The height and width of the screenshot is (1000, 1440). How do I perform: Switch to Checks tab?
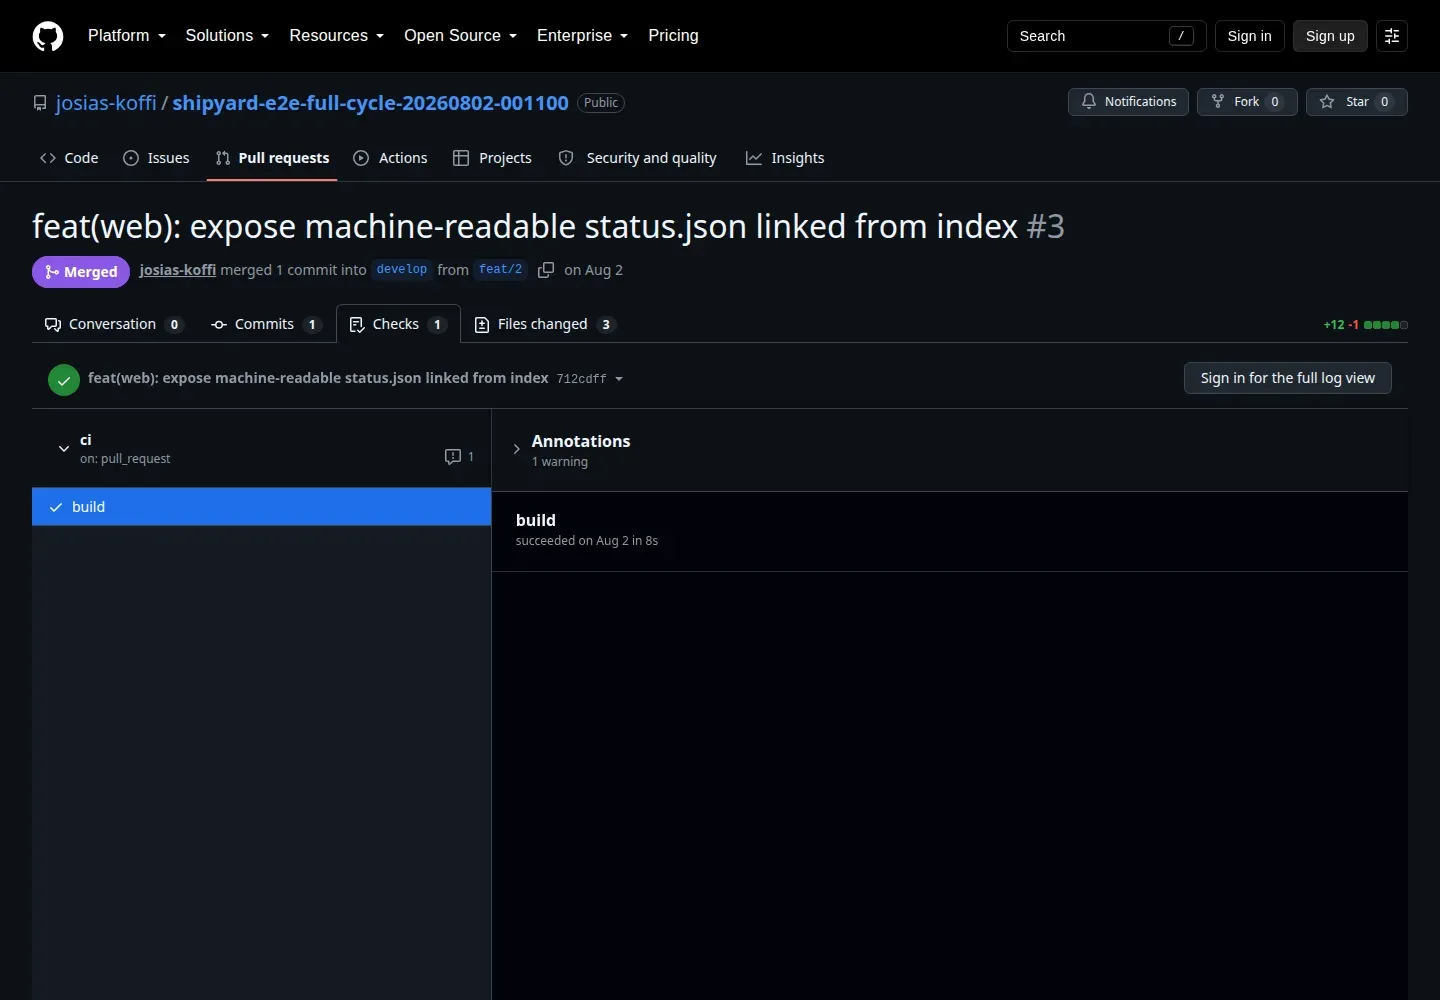pos(398,324)
